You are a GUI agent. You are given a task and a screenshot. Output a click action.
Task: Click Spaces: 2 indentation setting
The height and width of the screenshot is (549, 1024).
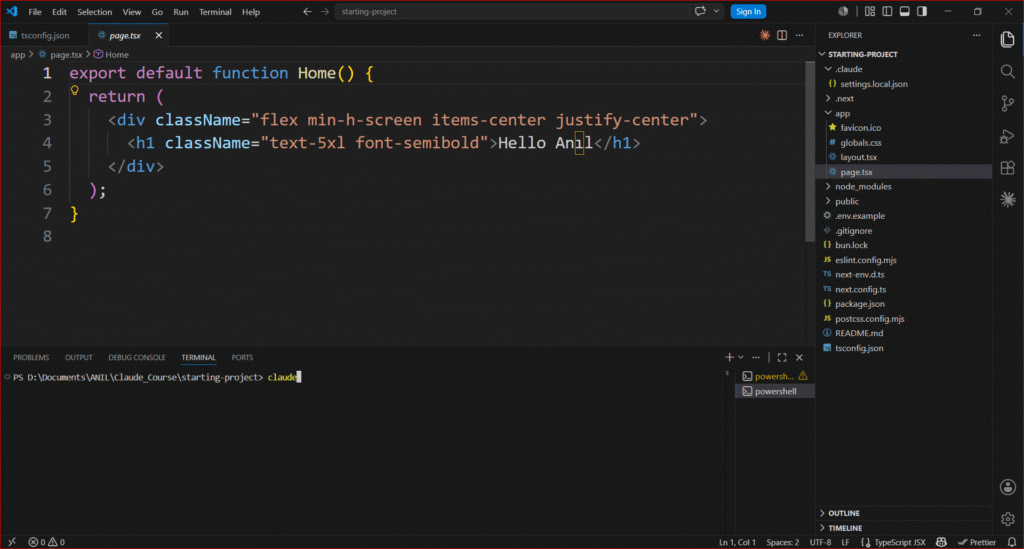pyautogui.click(x=782, y=542)
